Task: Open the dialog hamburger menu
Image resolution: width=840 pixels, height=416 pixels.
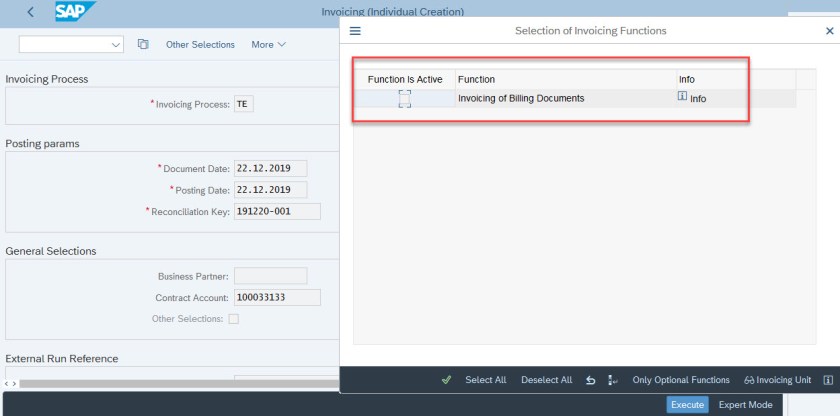Action: 354,31
